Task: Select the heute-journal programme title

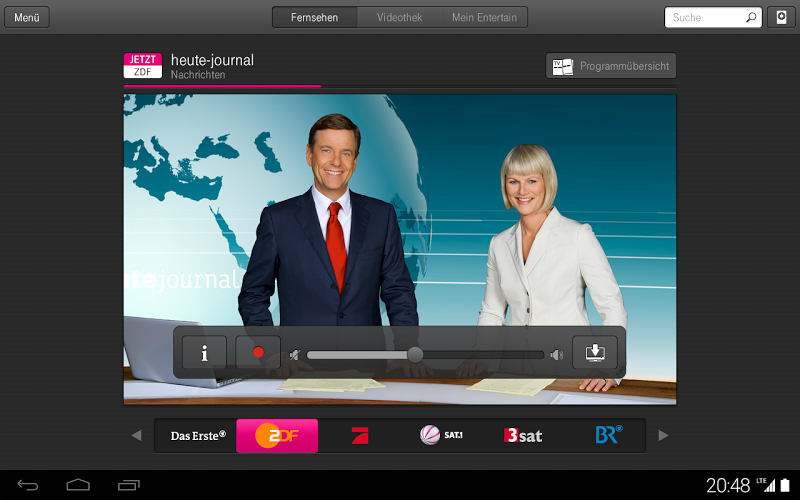Action: [212, 60]
